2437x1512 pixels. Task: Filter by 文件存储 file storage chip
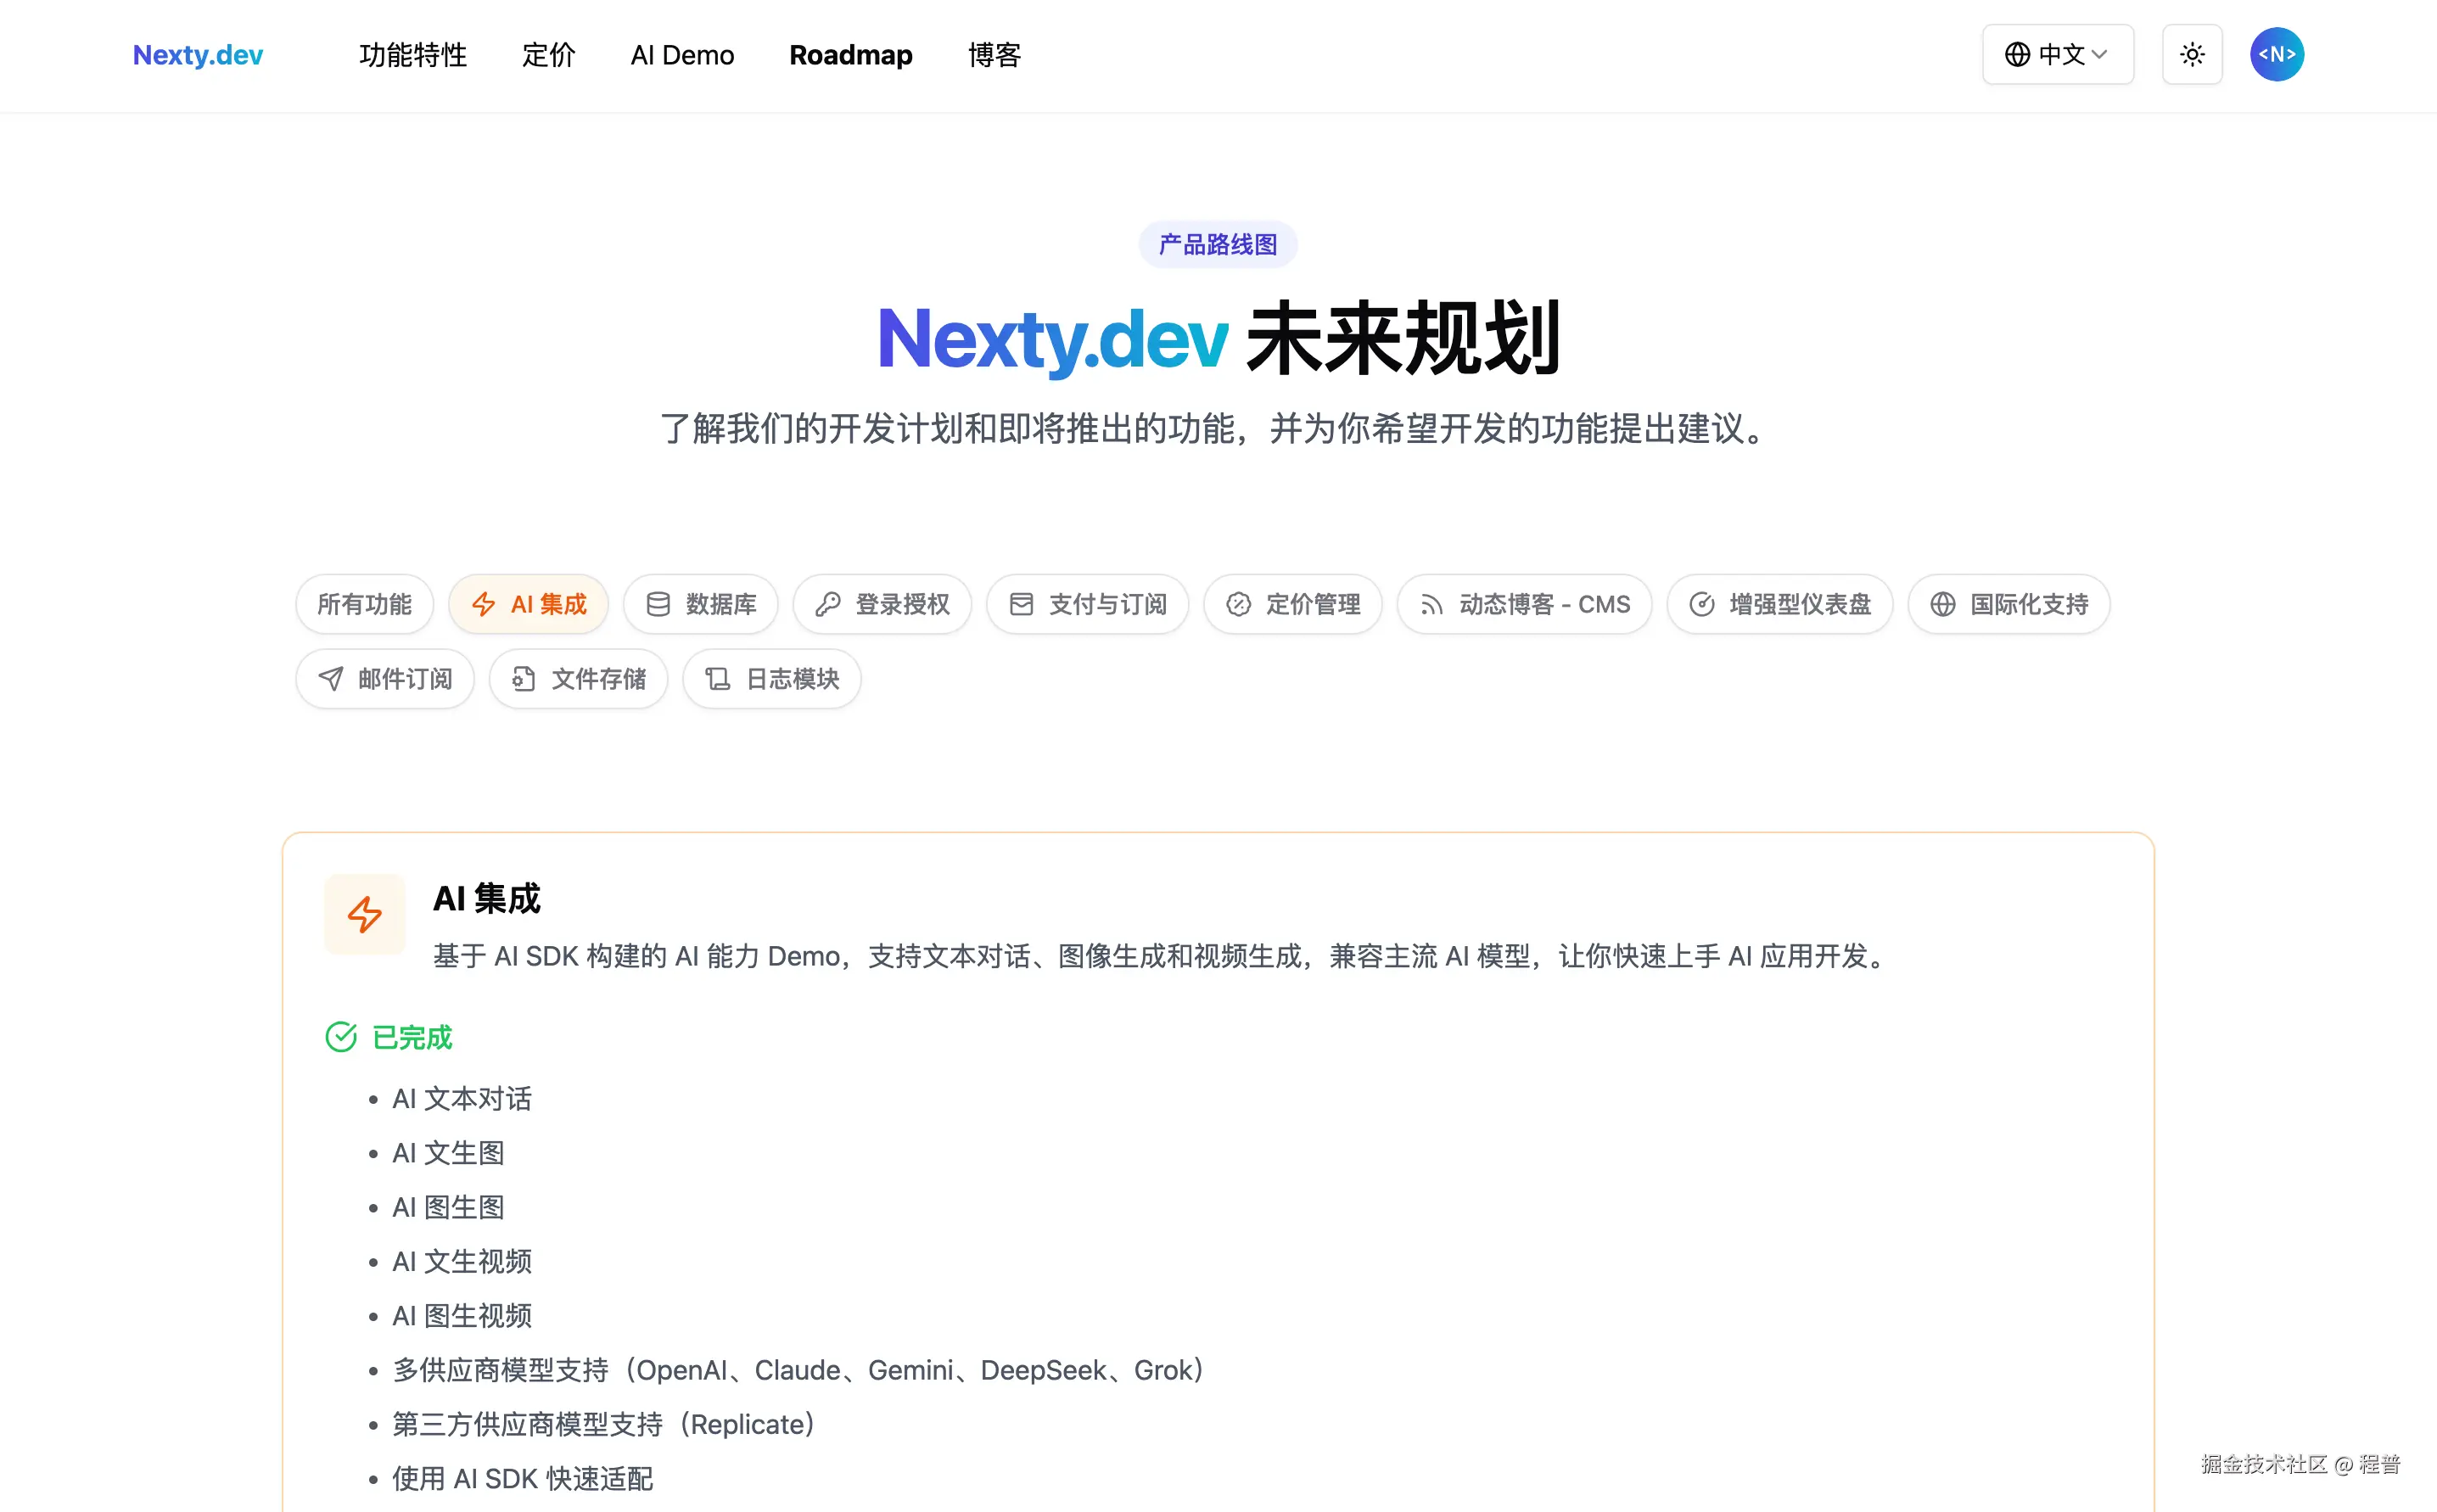tap(578, 679)
